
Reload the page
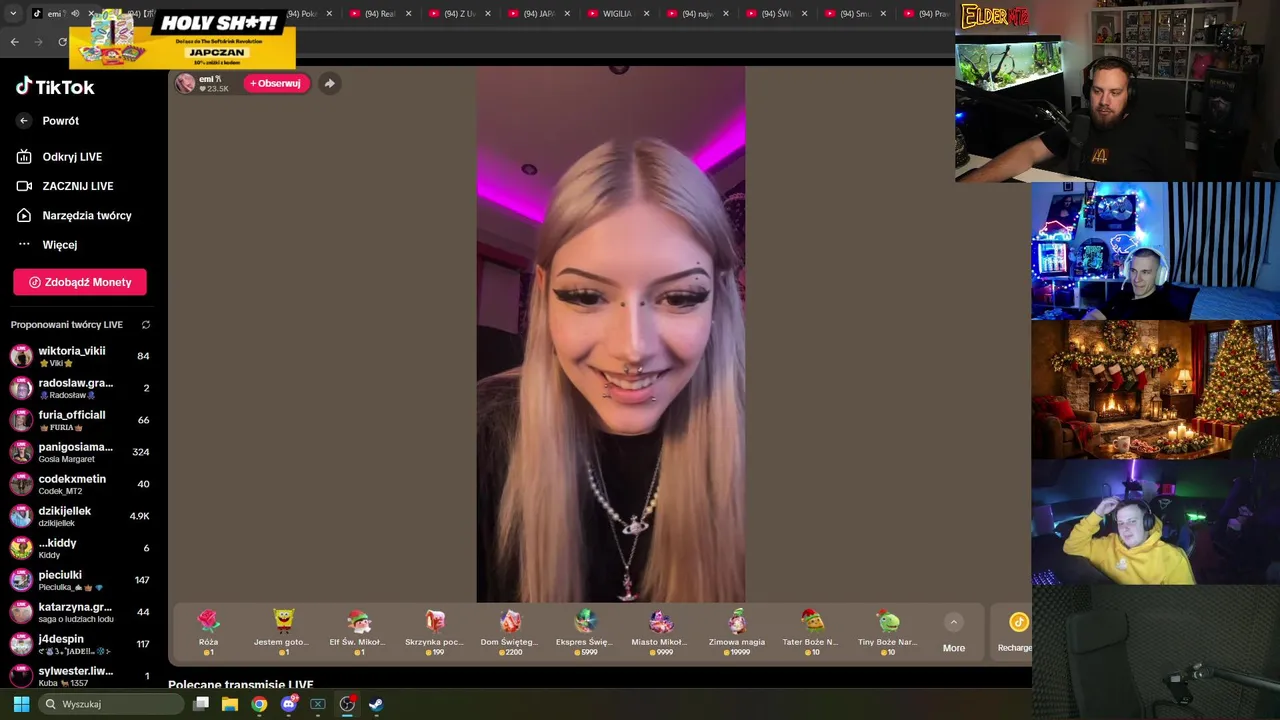pyautogui.click(x=62, y=42)
